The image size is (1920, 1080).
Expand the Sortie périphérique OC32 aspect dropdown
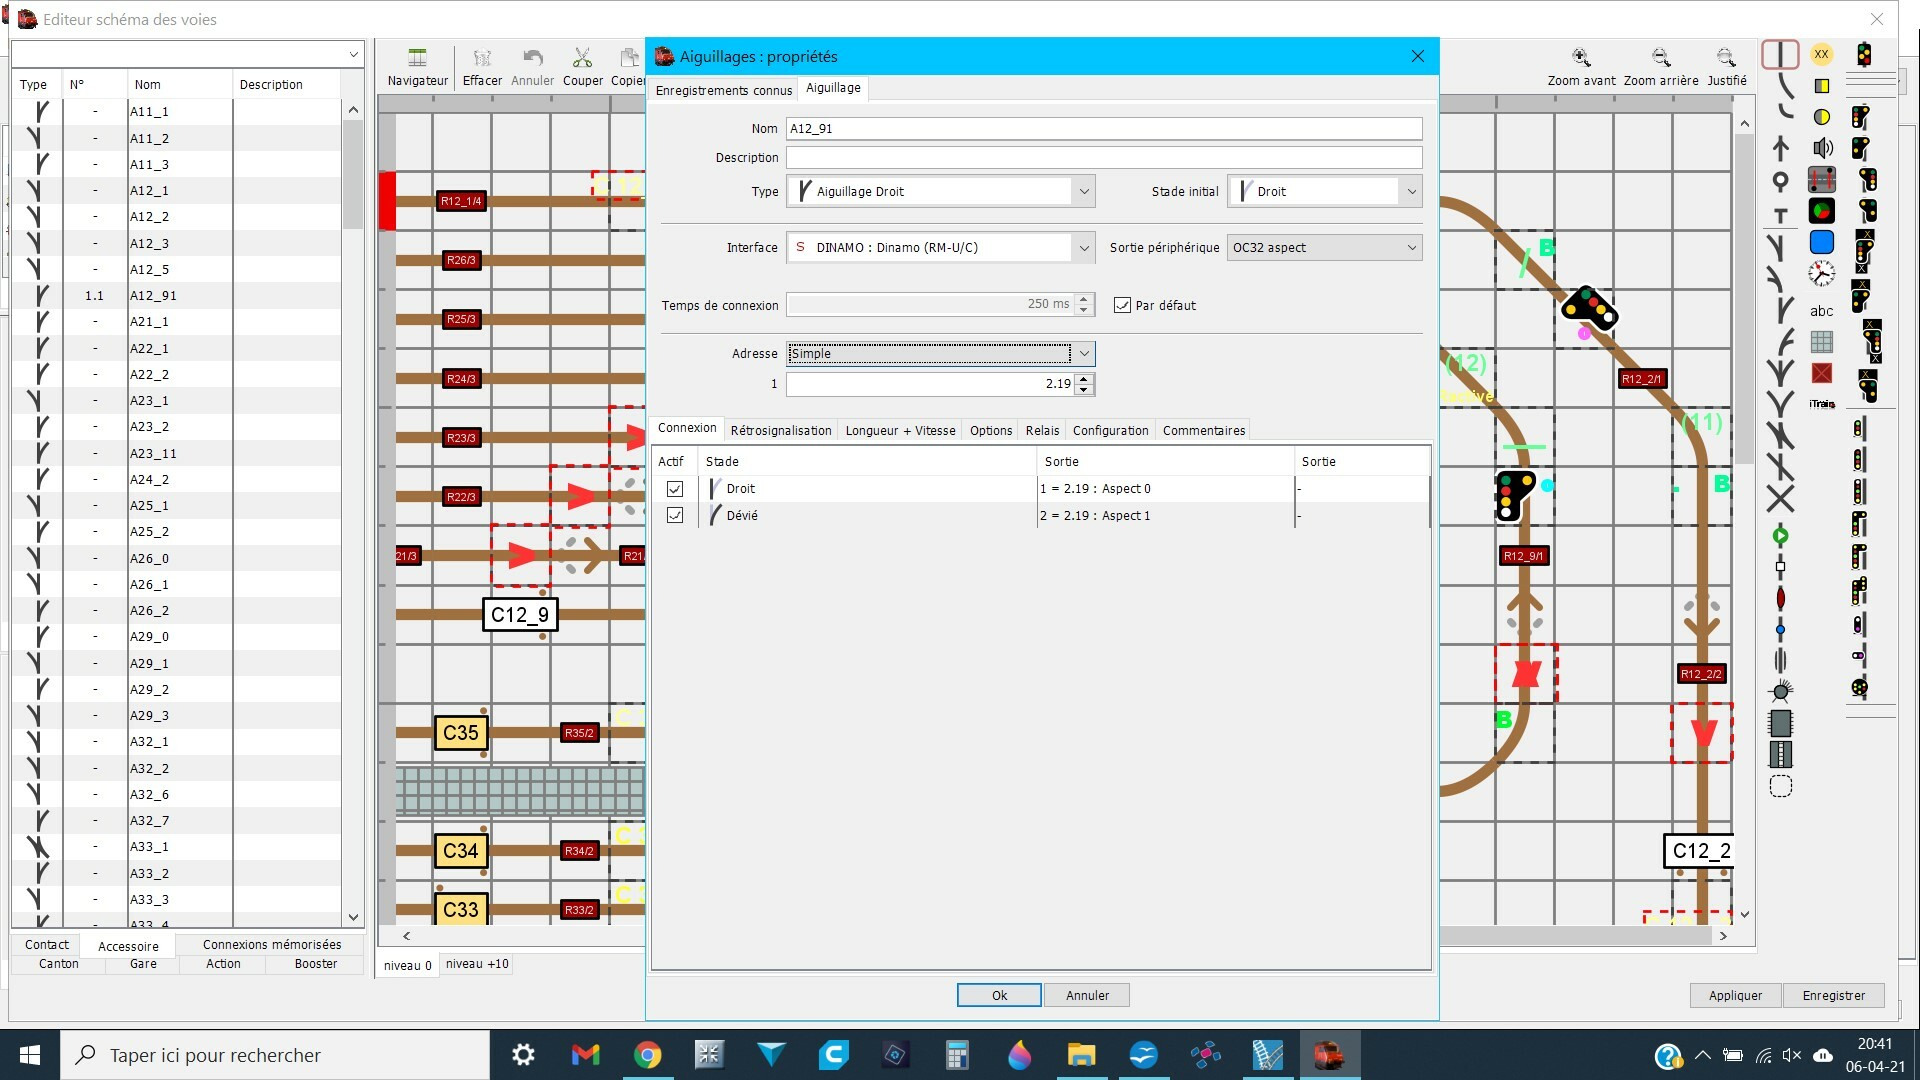1411,247
